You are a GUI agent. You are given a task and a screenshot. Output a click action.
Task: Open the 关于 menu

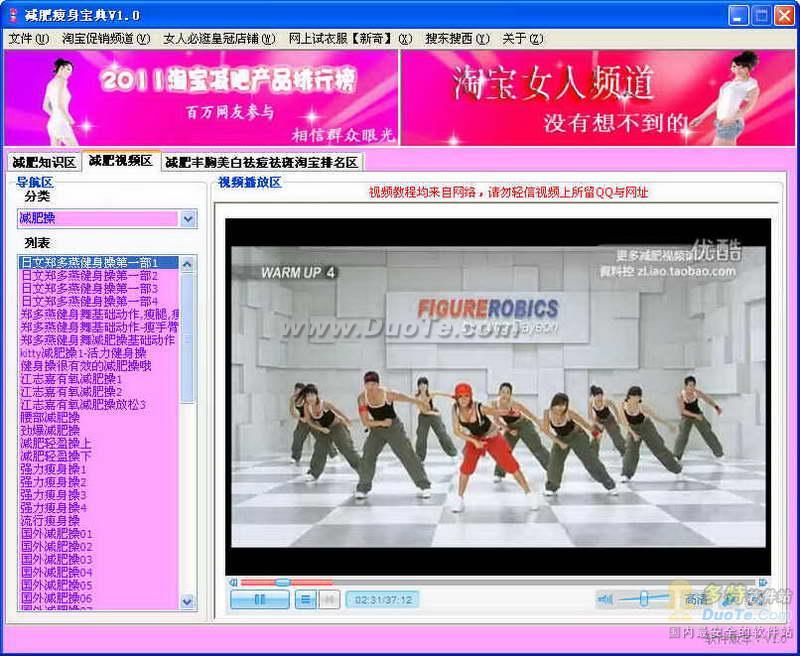(522, 39)
